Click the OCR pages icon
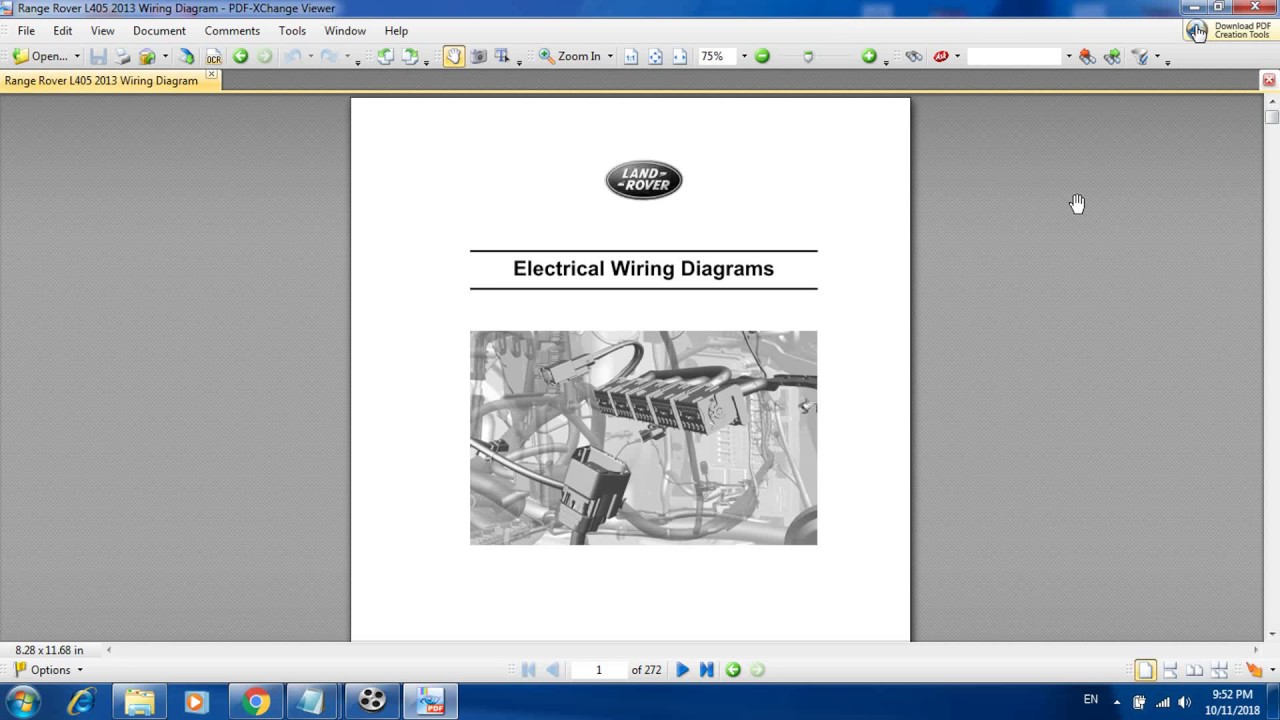This screenshot has height=720, width=1280. [x=213, y=56]
